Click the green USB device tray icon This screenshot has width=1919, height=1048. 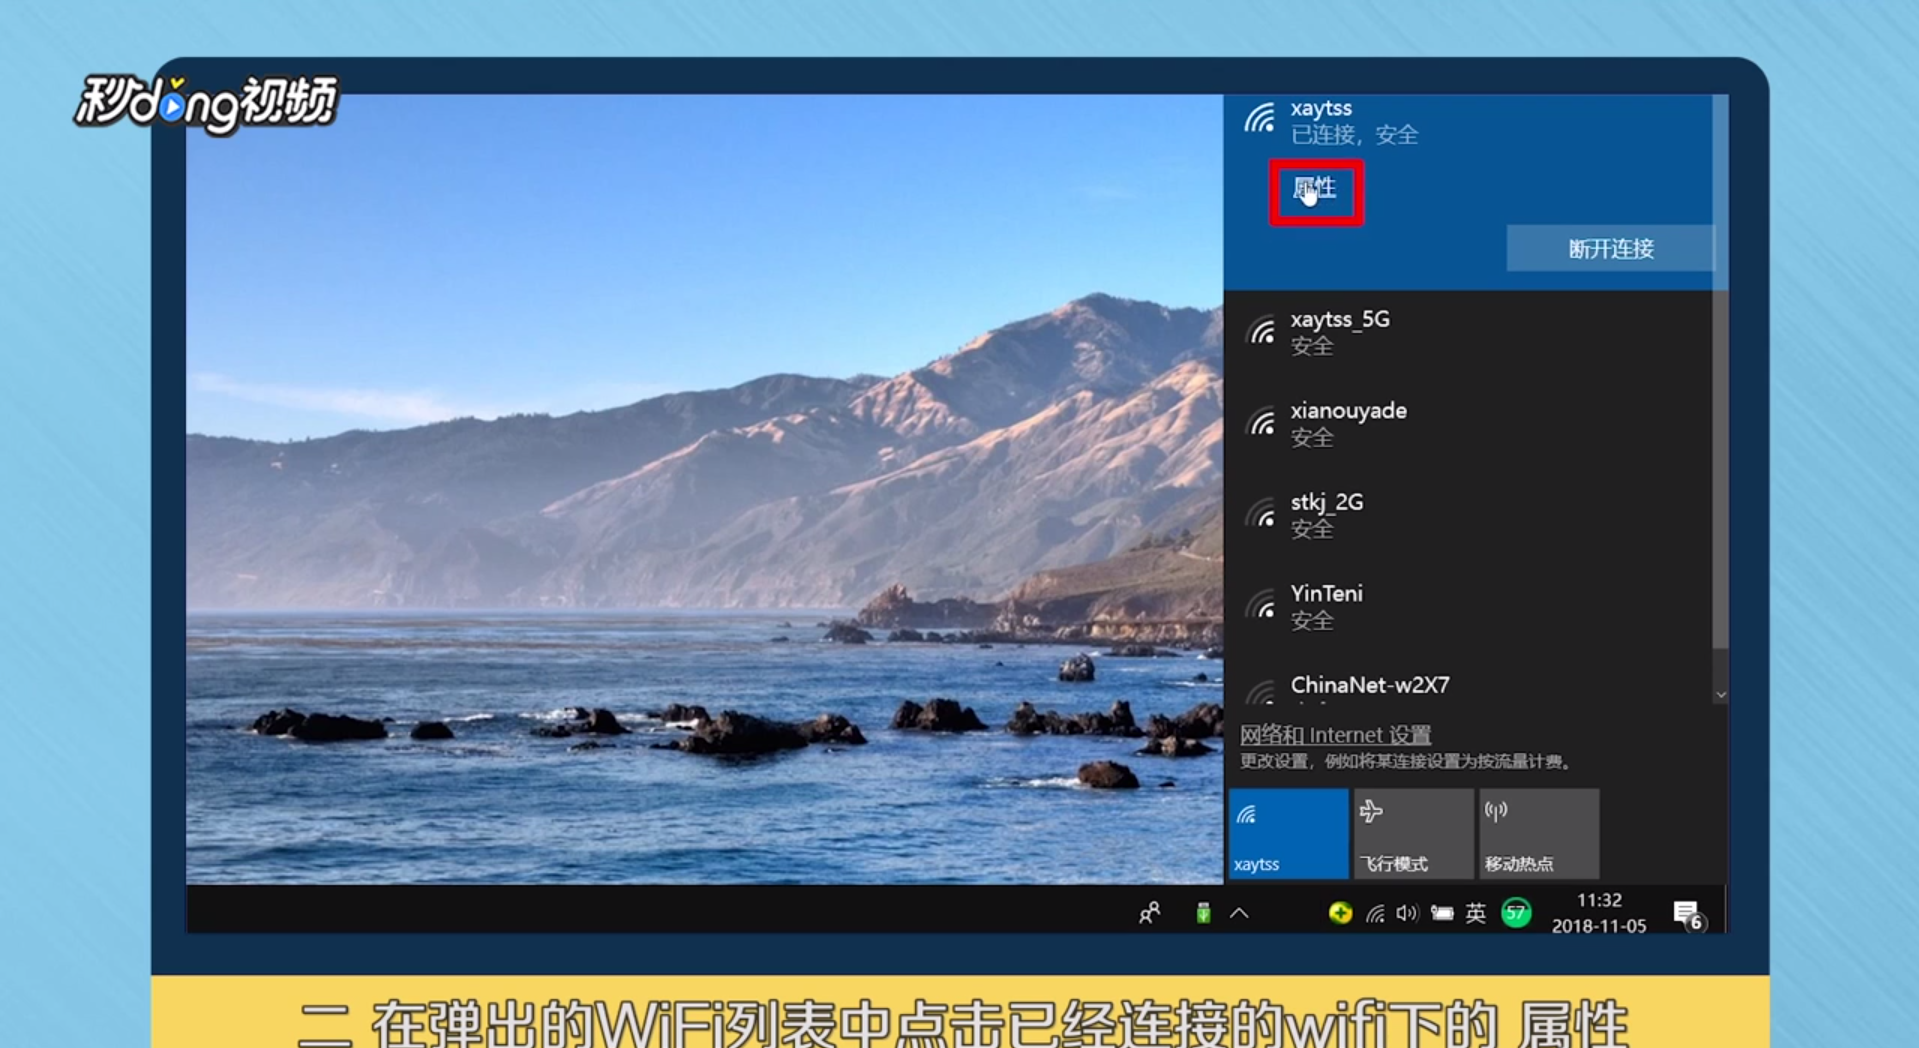point(1203,913)
